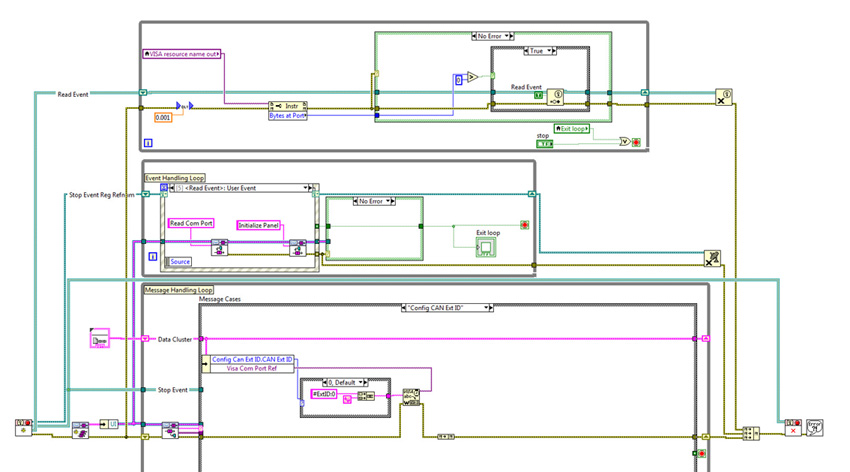Screen dimensions: 850x472
Task: Click the Bytes at Port property
Action: click(288, 116)
